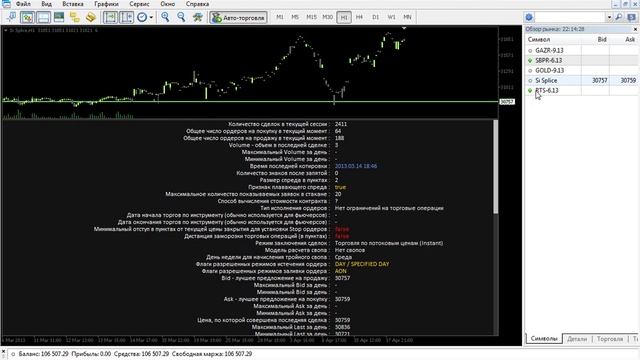Image resolution: width=640 pixels, height=360 pixels.
Task: Open the Файл menu
Action: point(23,4)
